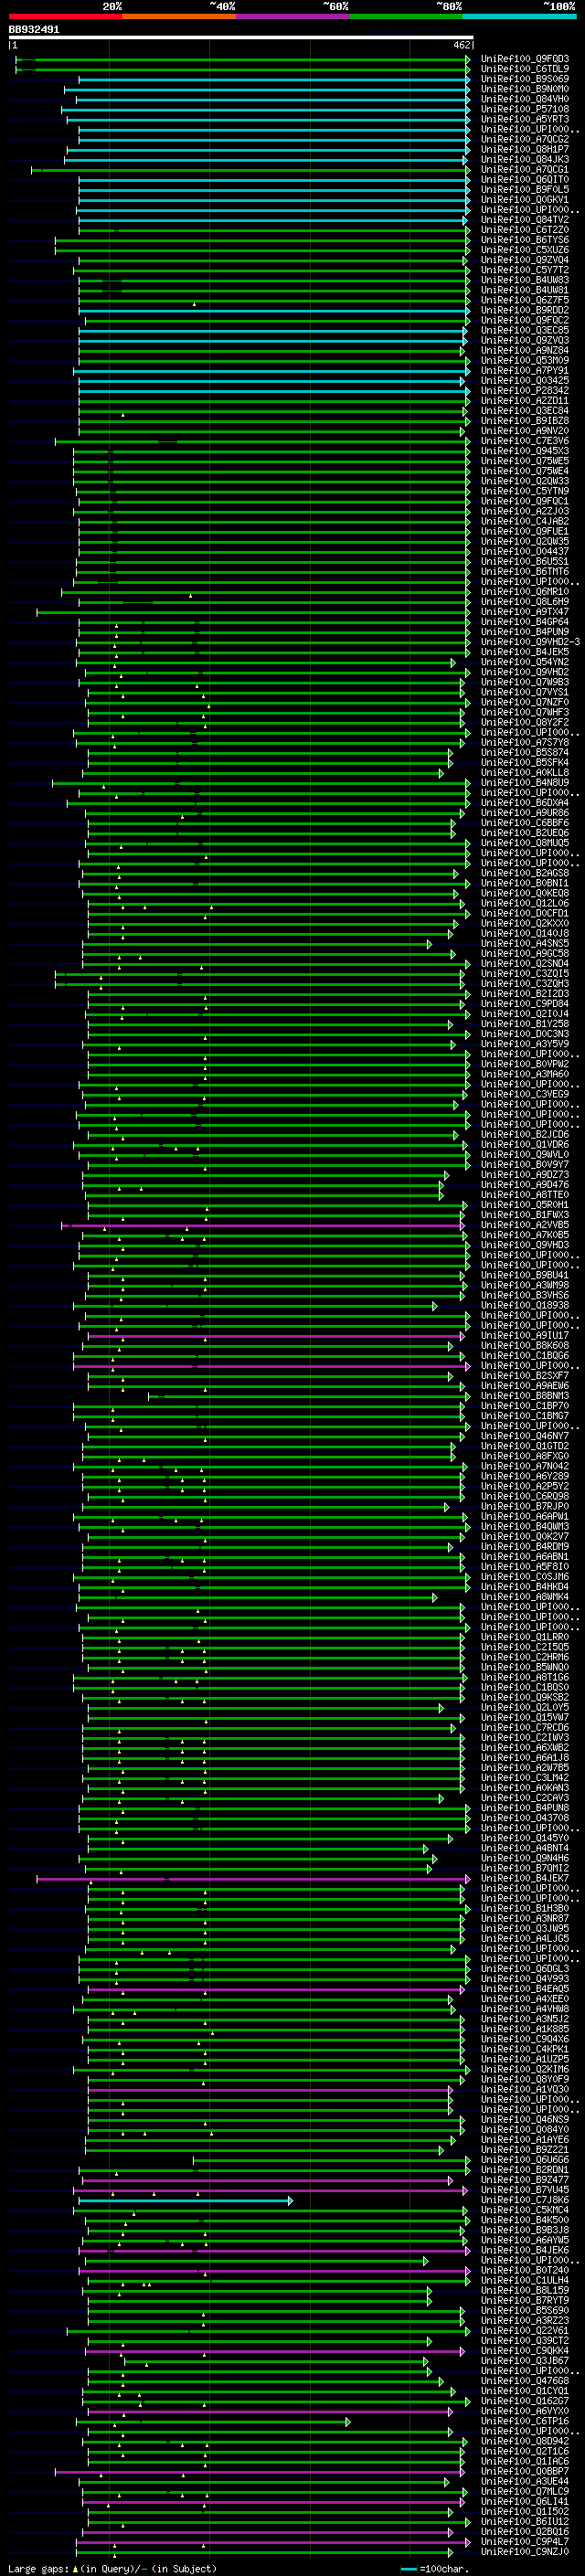
Task: Select hit label UniRef100_B8BNM3
Action: click(x=525, y=1396)
